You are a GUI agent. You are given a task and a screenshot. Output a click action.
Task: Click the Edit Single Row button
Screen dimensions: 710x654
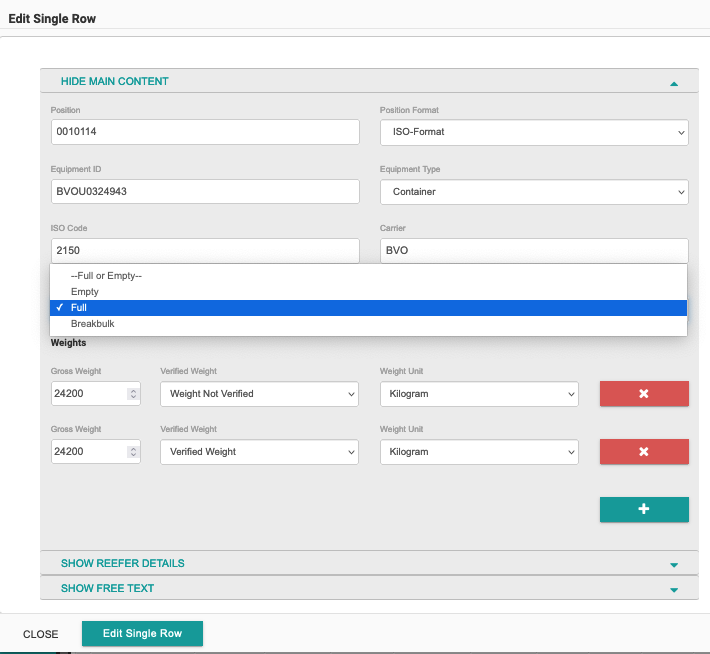click(x=142, y=634)
